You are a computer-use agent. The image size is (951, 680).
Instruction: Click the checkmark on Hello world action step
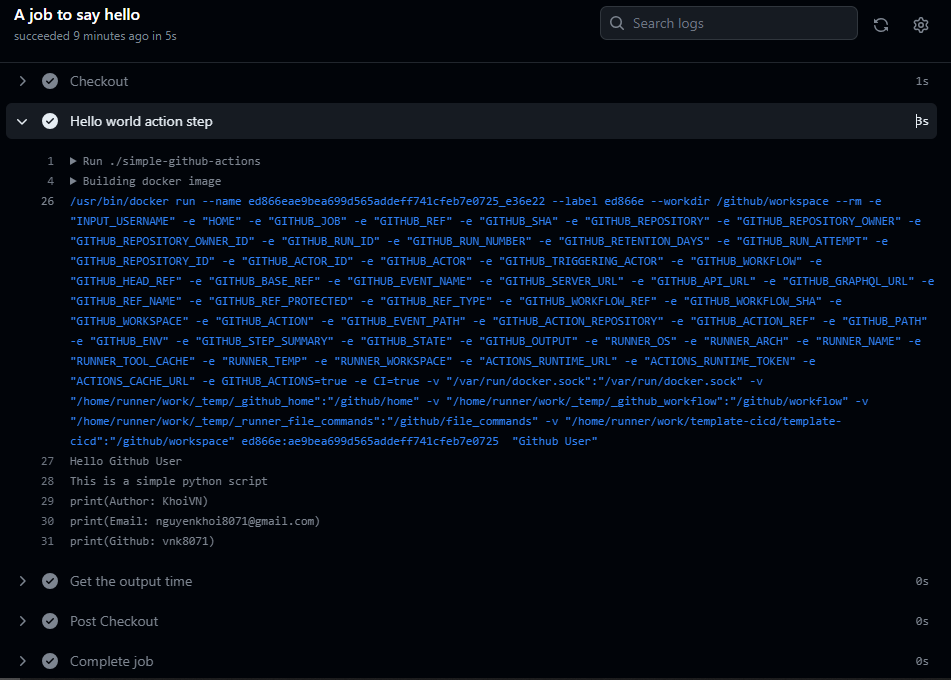(x=49, y=120)
